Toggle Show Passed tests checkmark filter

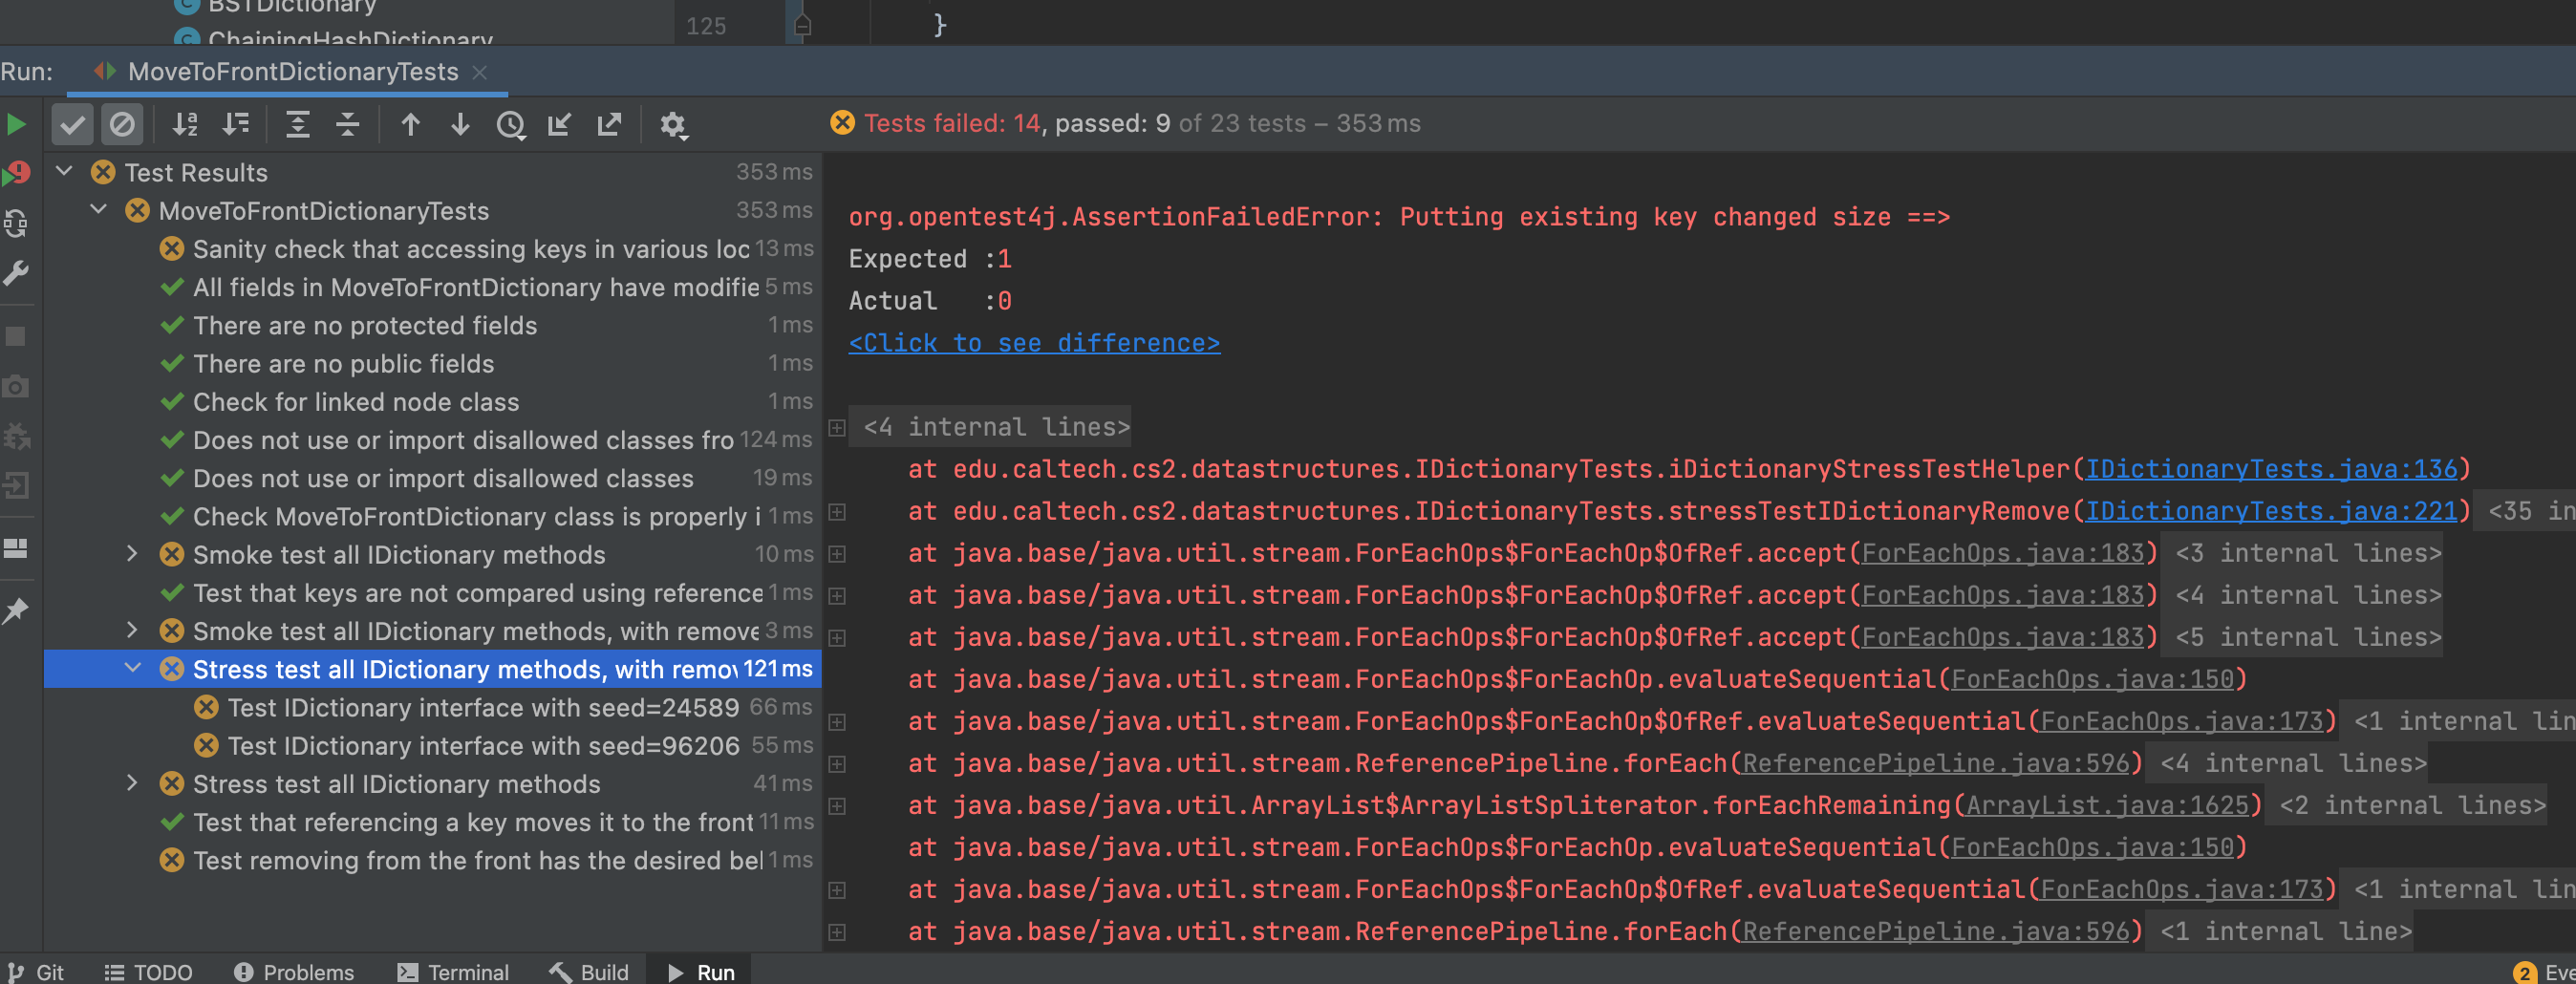(x=72, y=125)
